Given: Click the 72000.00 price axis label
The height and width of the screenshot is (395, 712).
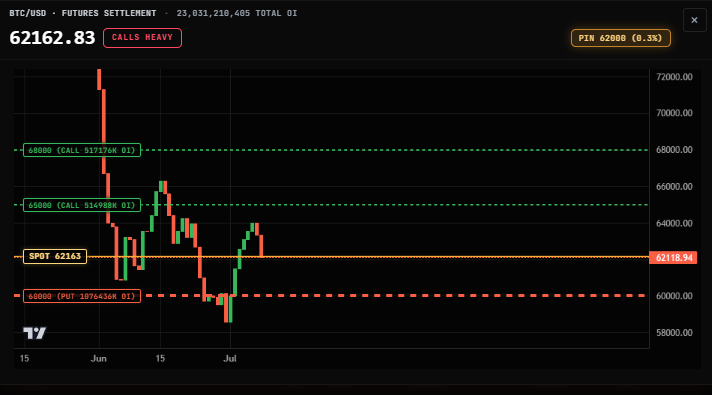Looking at the screenshot, I should [674, 77].
